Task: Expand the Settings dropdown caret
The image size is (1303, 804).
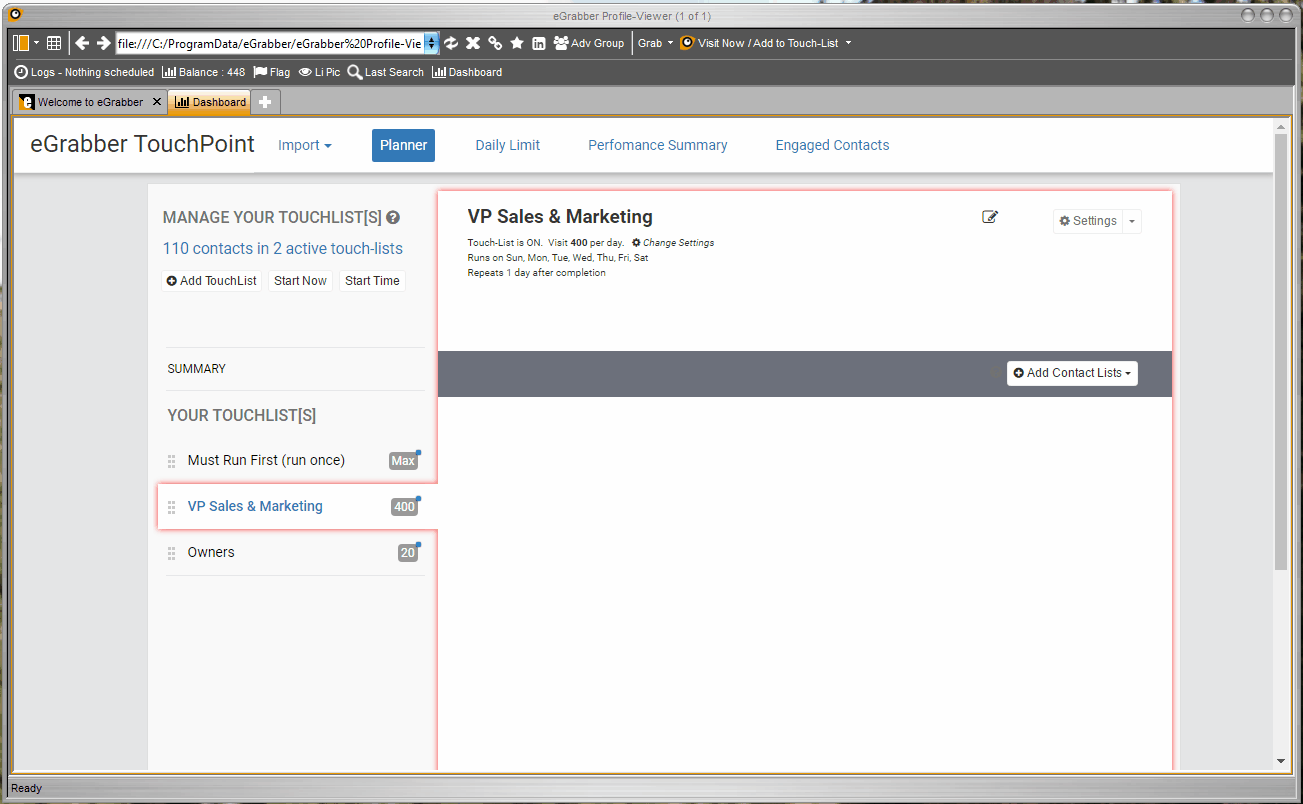Action: [x=1132, y=221]
